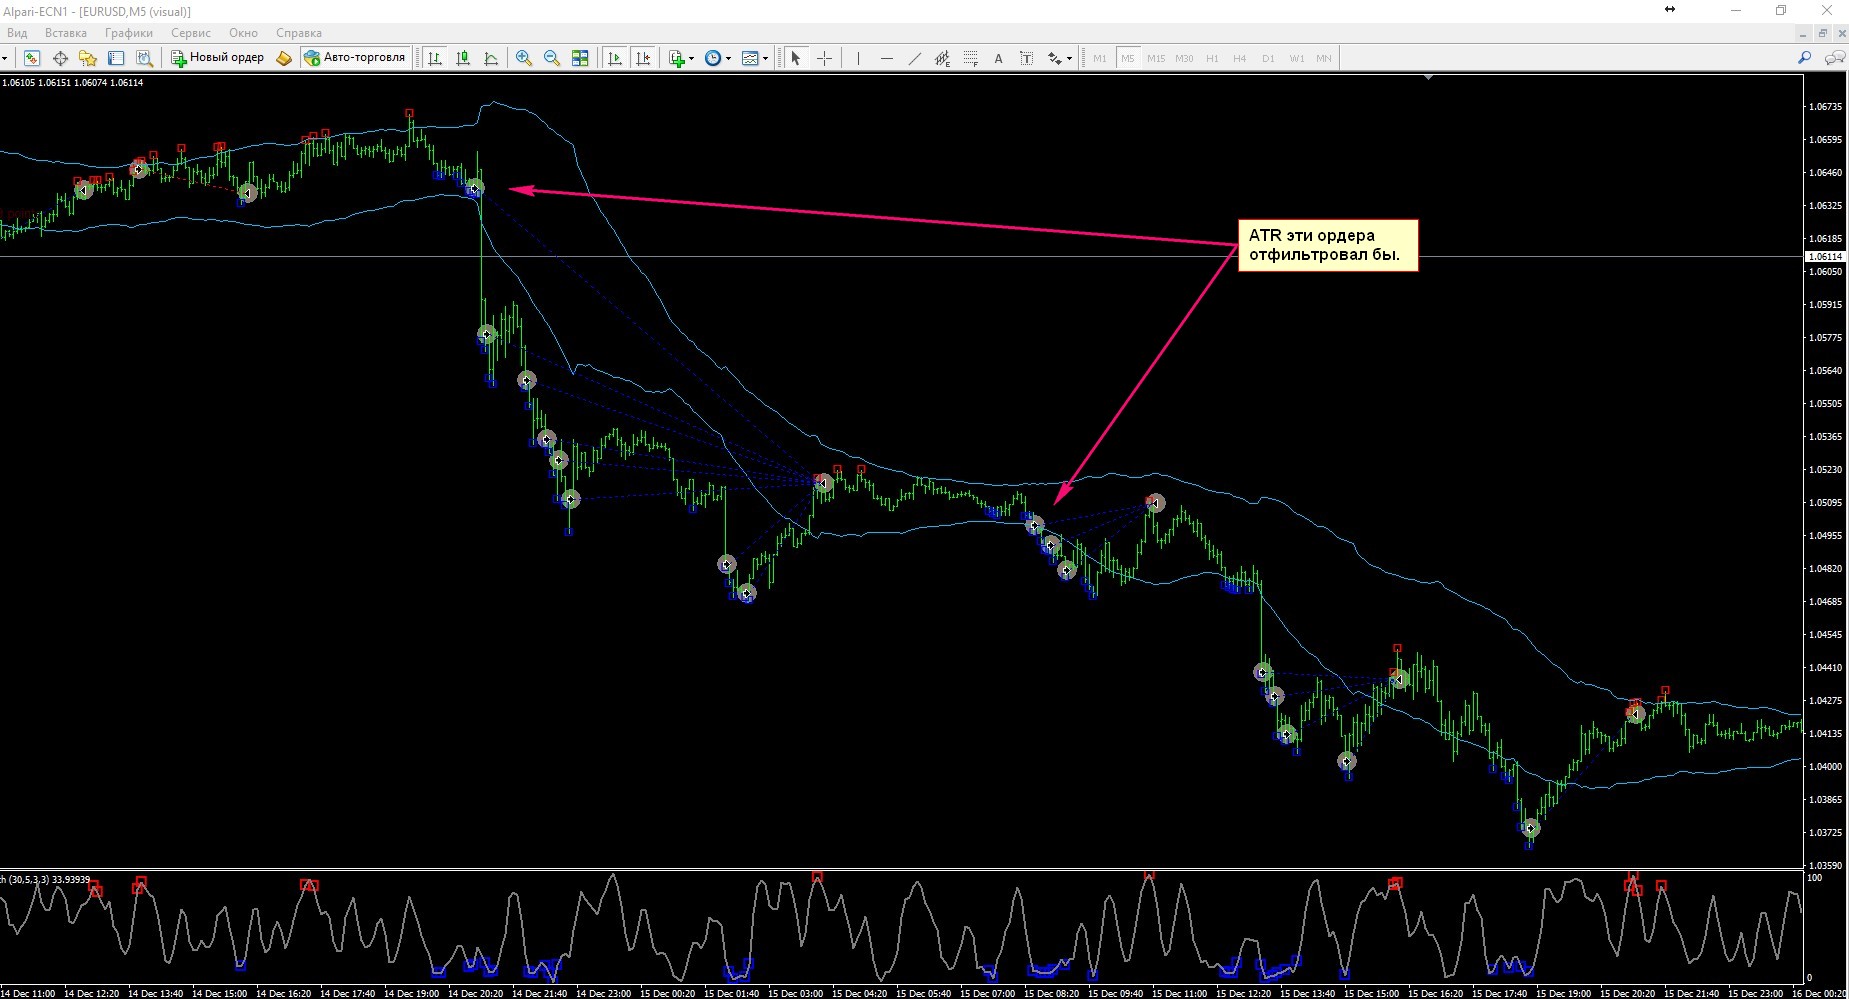The width and height of the screenshot is (1849, 999).
Task: Open the Strategy Tester magnifier icon
Action: coord(144,58)
